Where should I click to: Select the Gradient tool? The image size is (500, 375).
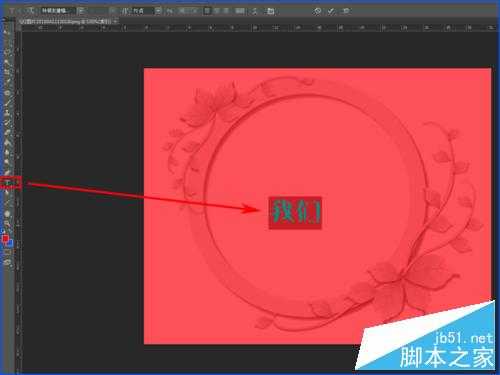[7, 143]
